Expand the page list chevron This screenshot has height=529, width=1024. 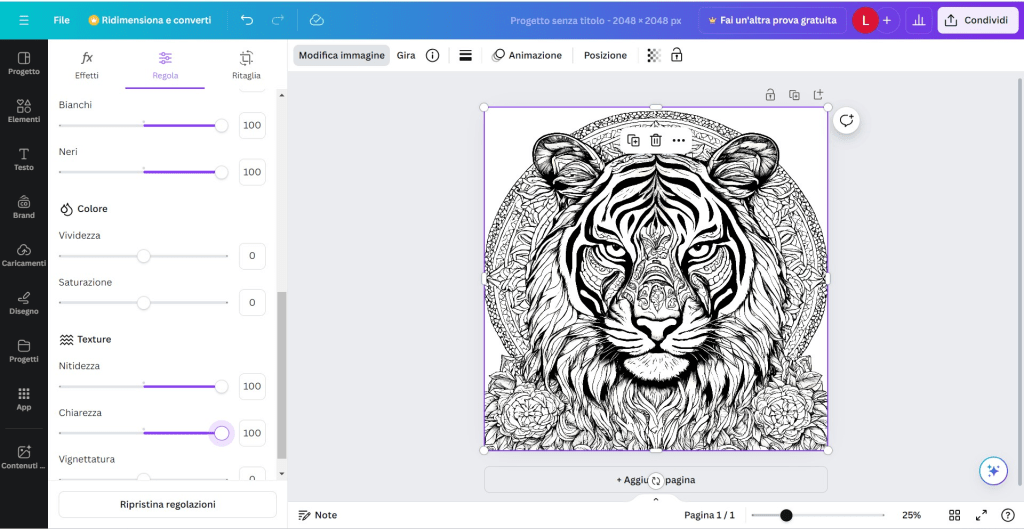[656, 498]
